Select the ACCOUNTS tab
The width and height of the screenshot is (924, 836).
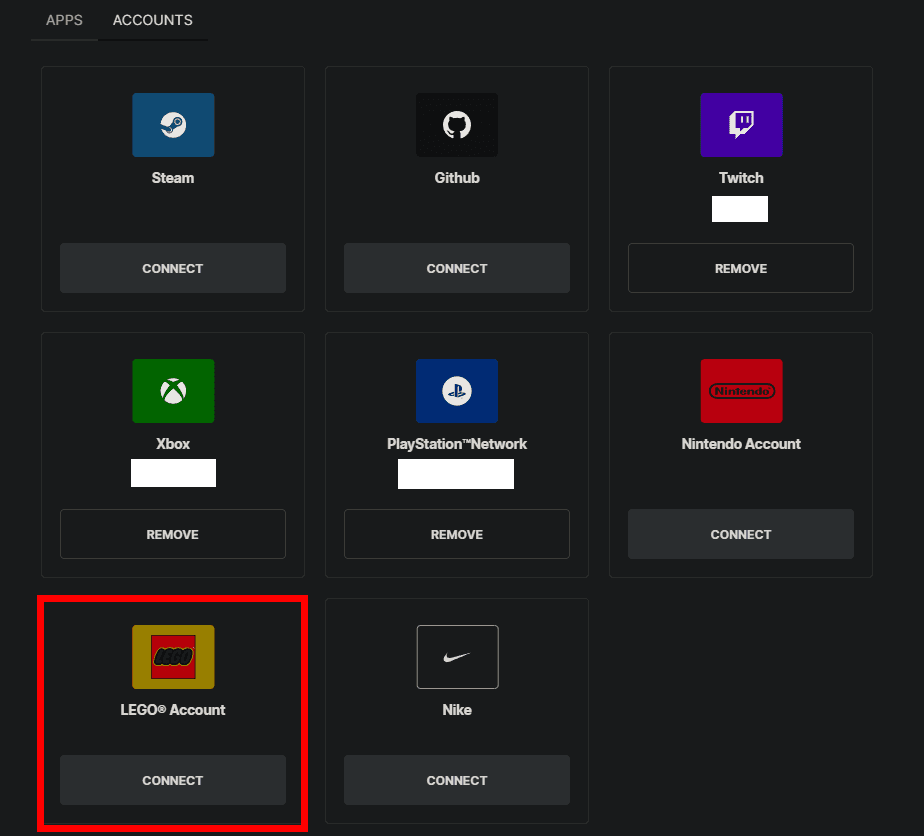point(153,20)
